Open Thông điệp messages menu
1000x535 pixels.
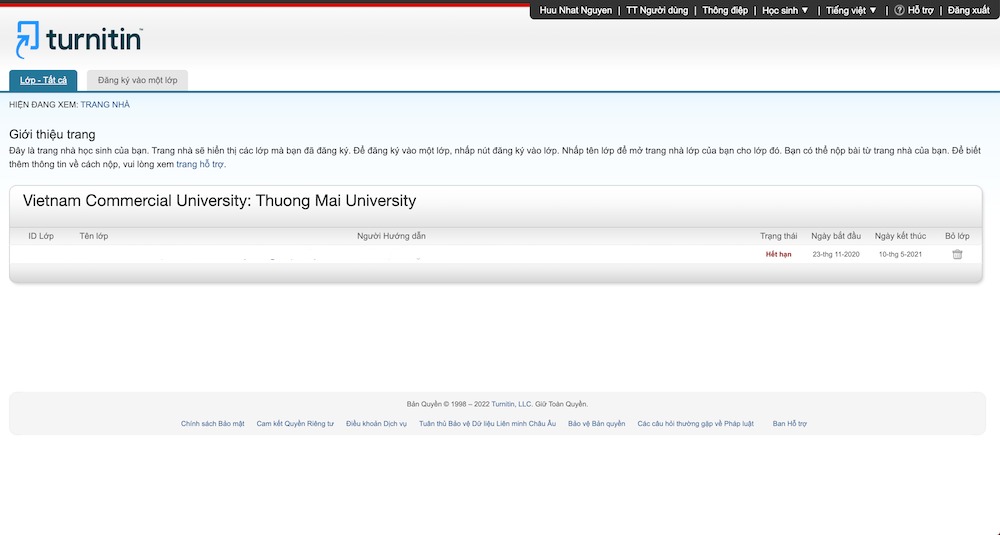[725, 10]
